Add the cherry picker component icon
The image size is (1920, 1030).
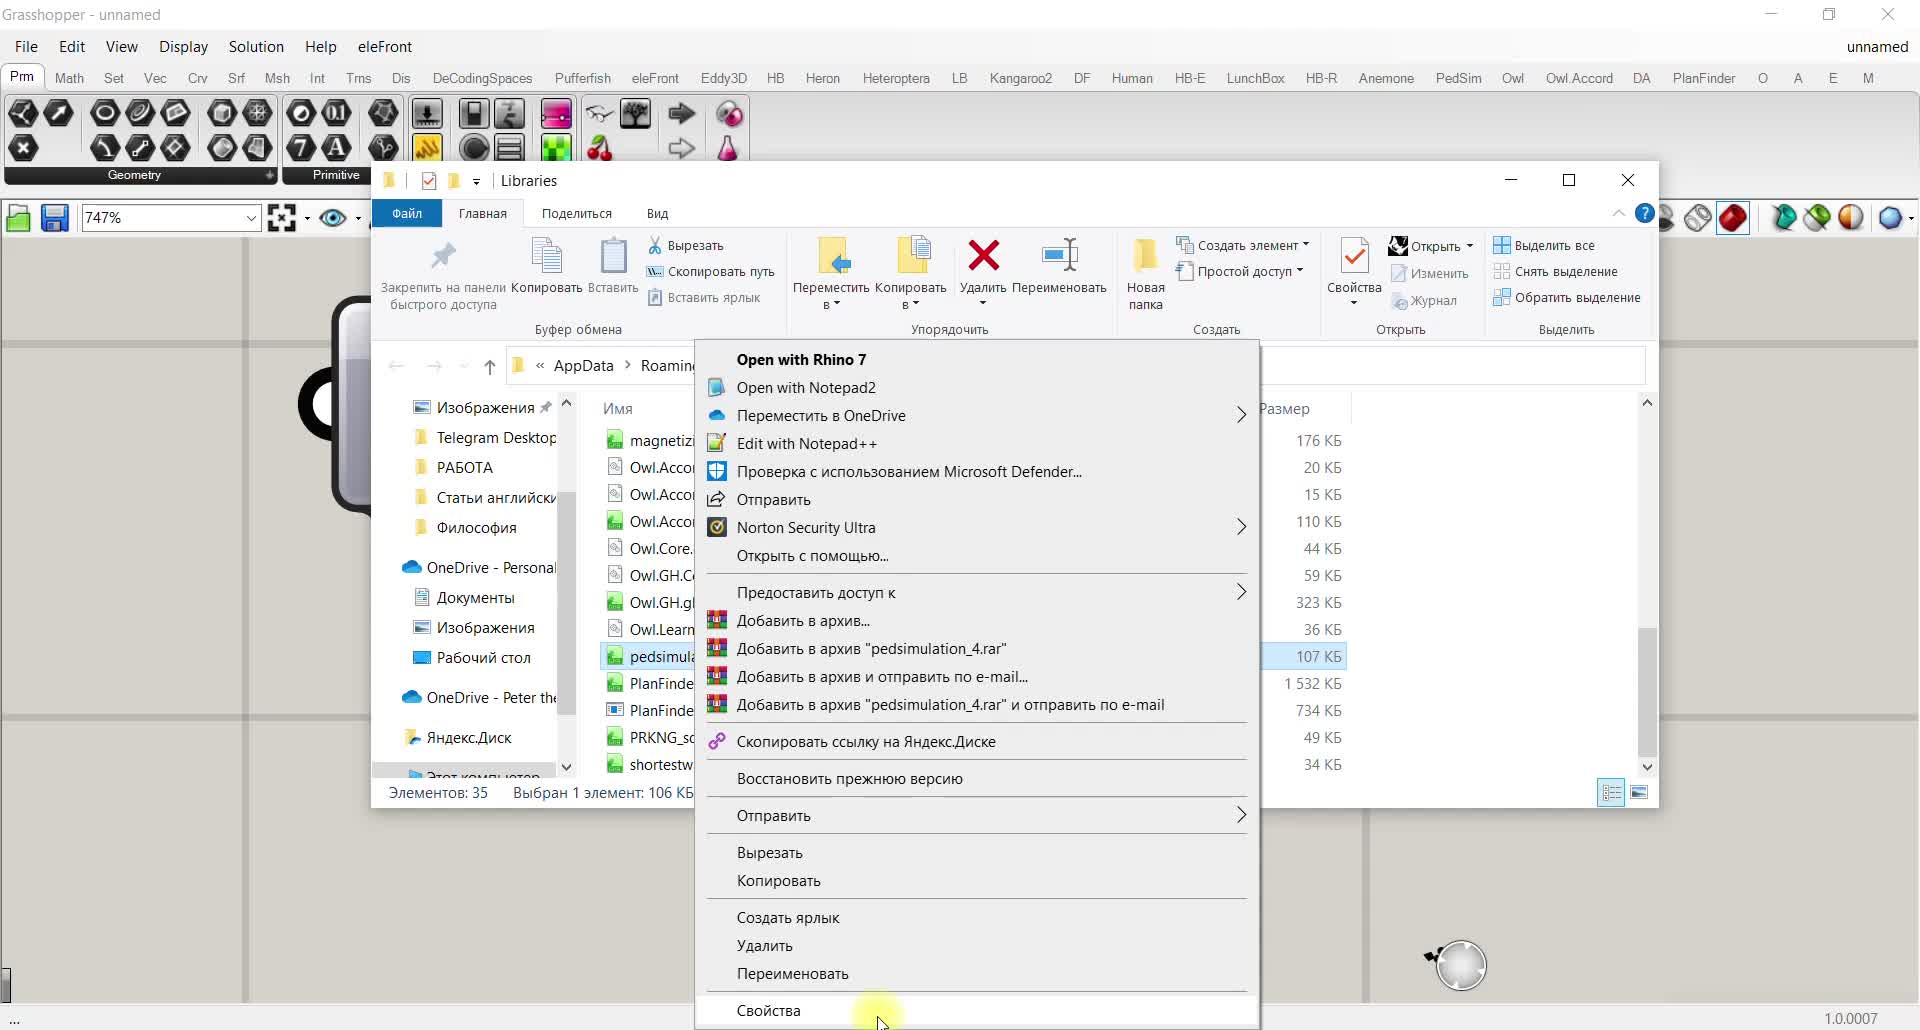pyautogui.click(x=599, y=148)
